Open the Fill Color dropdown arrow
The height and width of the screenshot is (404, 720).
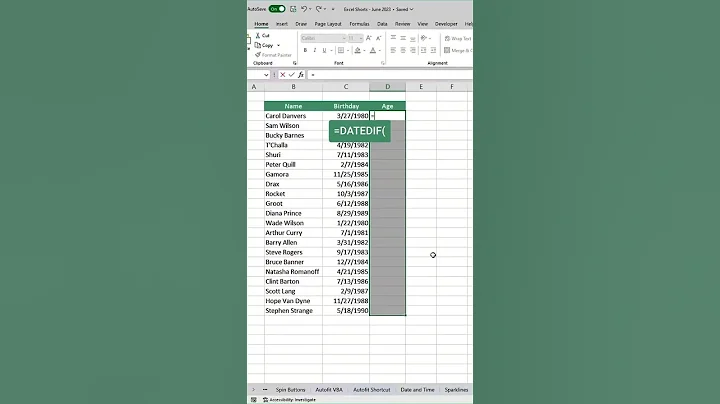pyautogui.click(x=364, y=50)
